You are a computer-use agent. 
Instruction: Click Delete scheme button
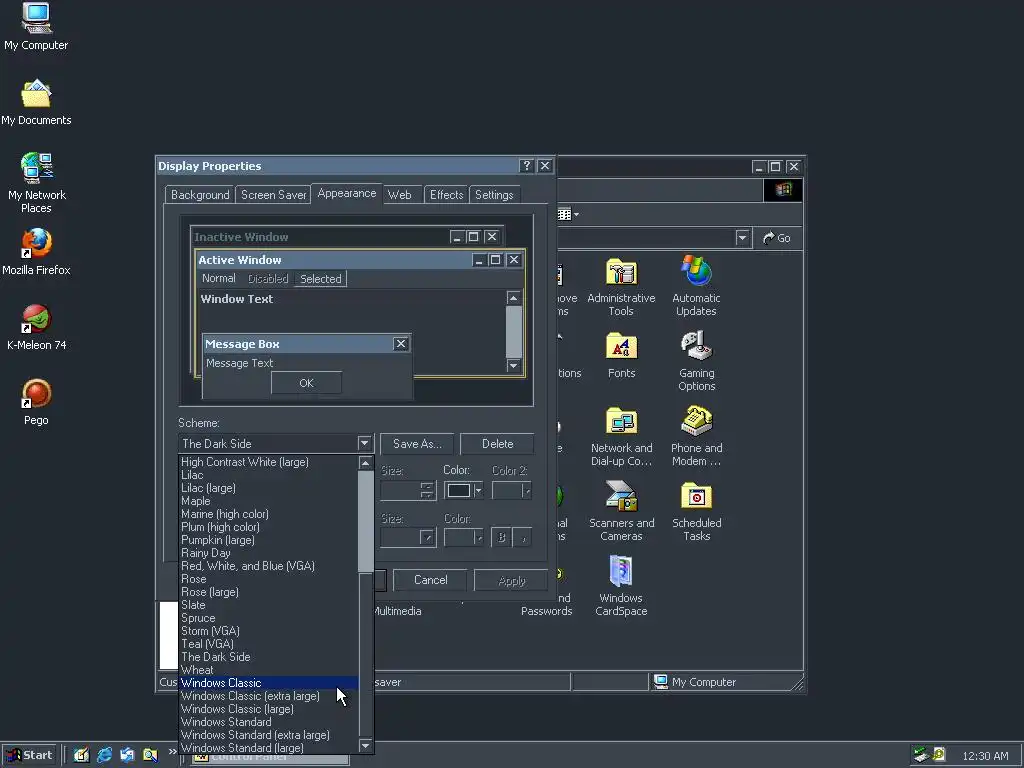pyautogui.click(x=498, y=444)
